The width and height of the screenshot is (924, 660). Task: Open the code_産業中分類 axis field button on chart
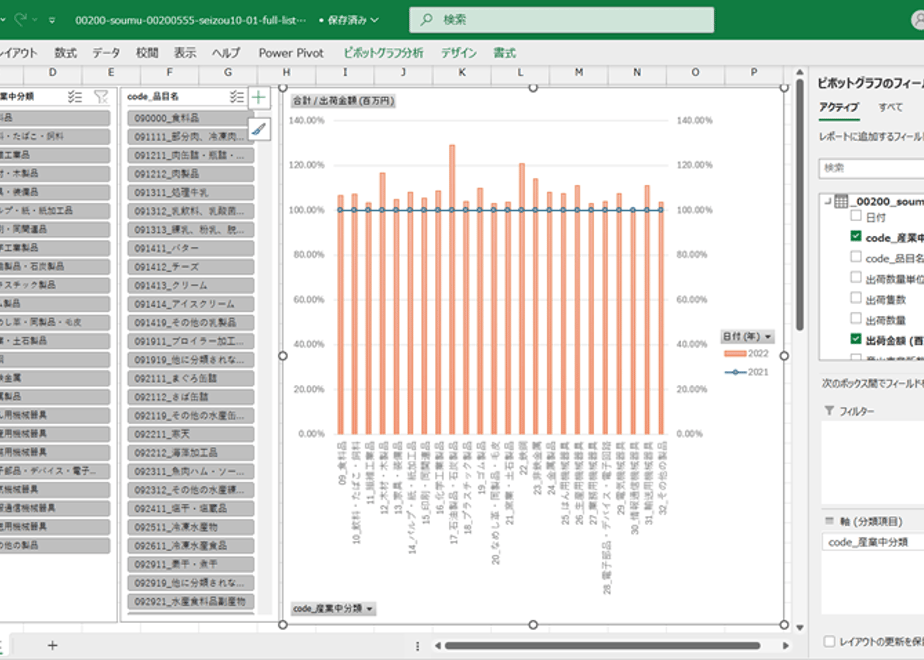(x=333, y=609)
